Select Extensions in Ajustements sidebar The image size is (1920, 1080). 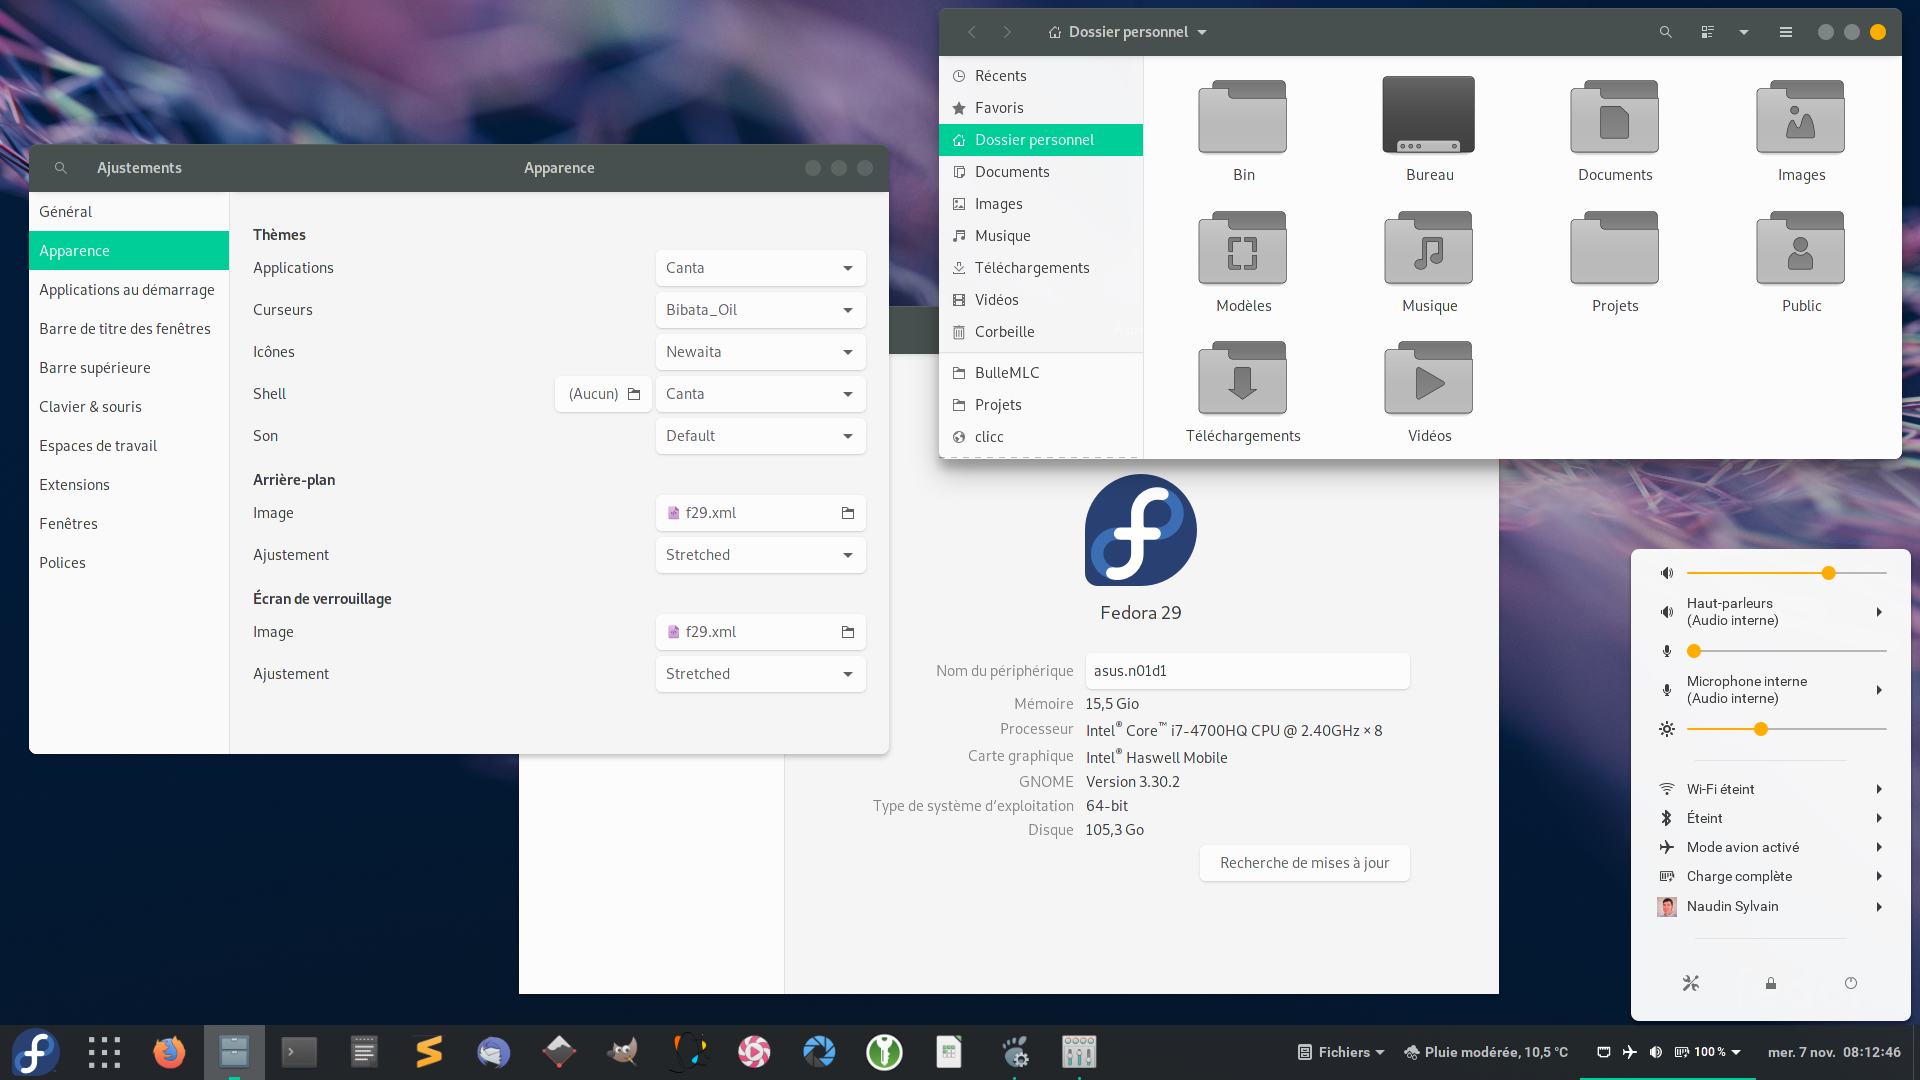click(75, 485)
